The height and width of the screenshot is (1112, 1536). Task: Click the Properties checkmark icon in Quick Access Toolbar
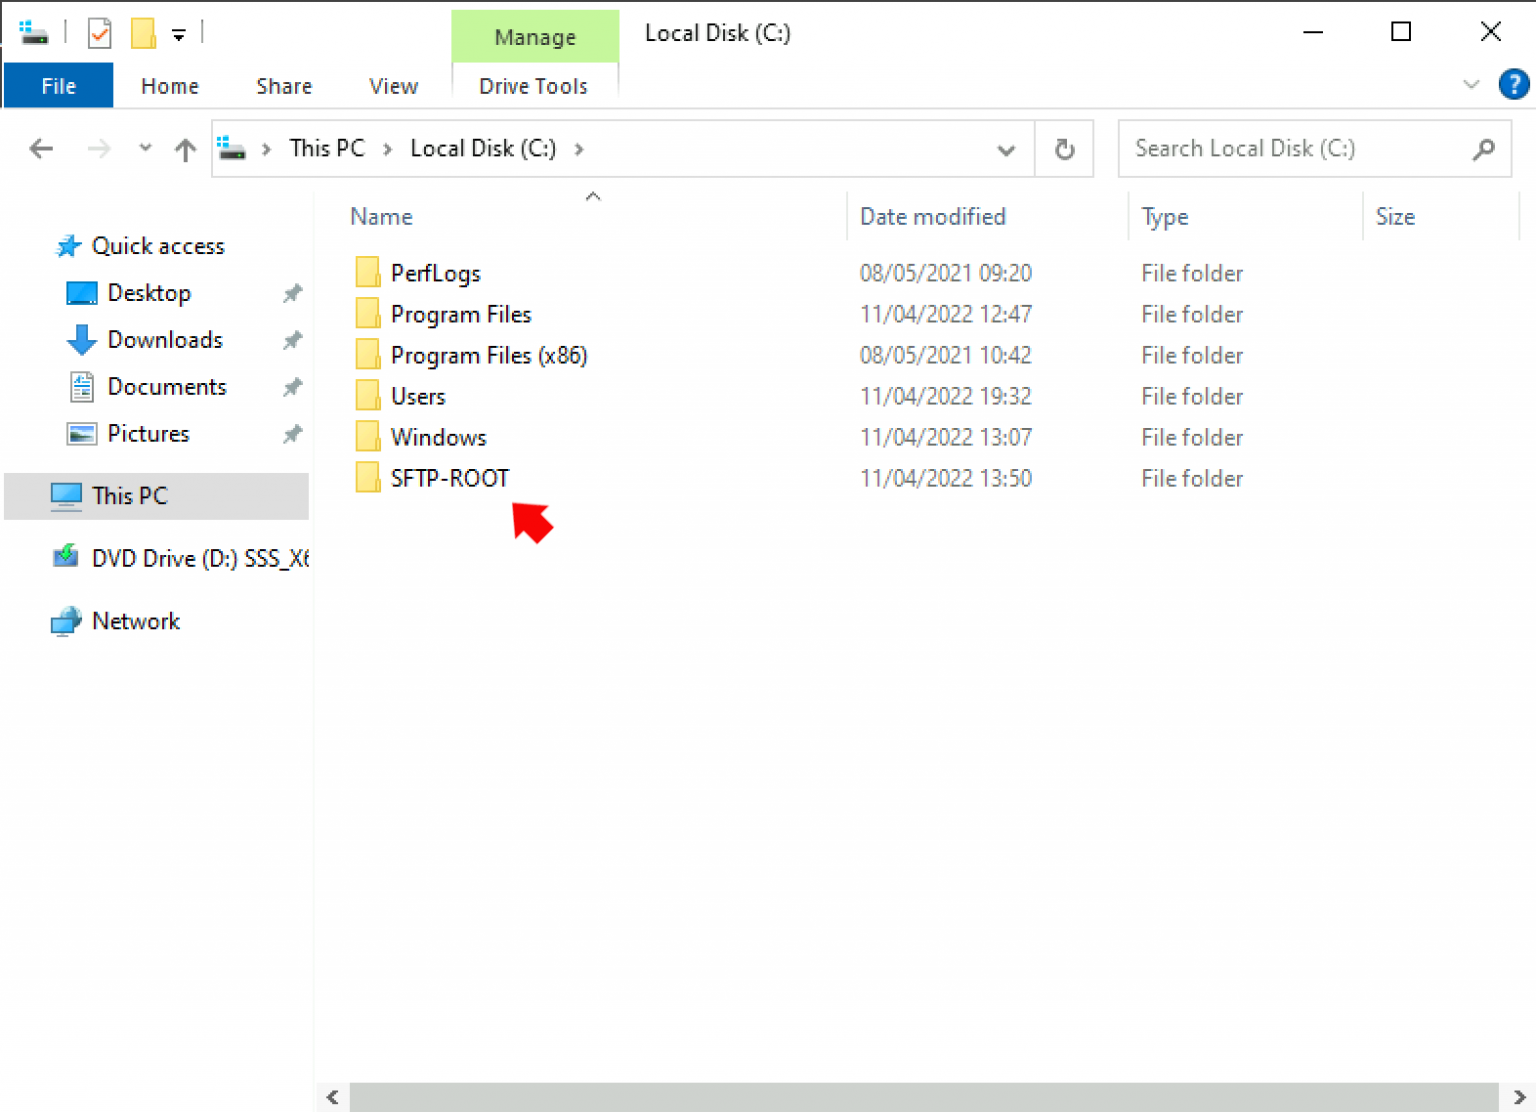click(98, 31)
